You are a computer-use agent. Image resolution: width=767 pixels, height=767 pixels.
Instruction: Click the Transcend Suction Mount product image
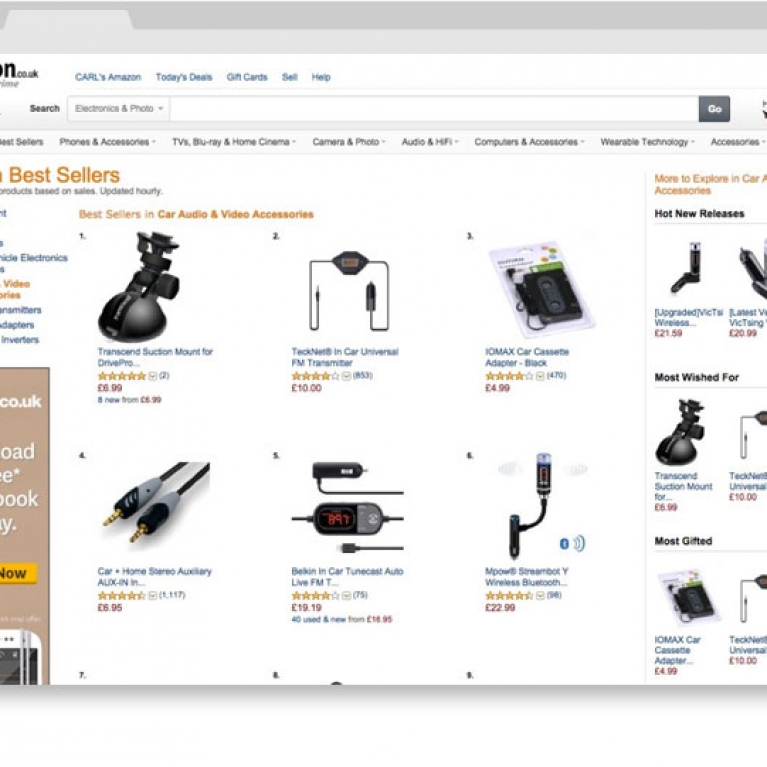click(139, 287)
